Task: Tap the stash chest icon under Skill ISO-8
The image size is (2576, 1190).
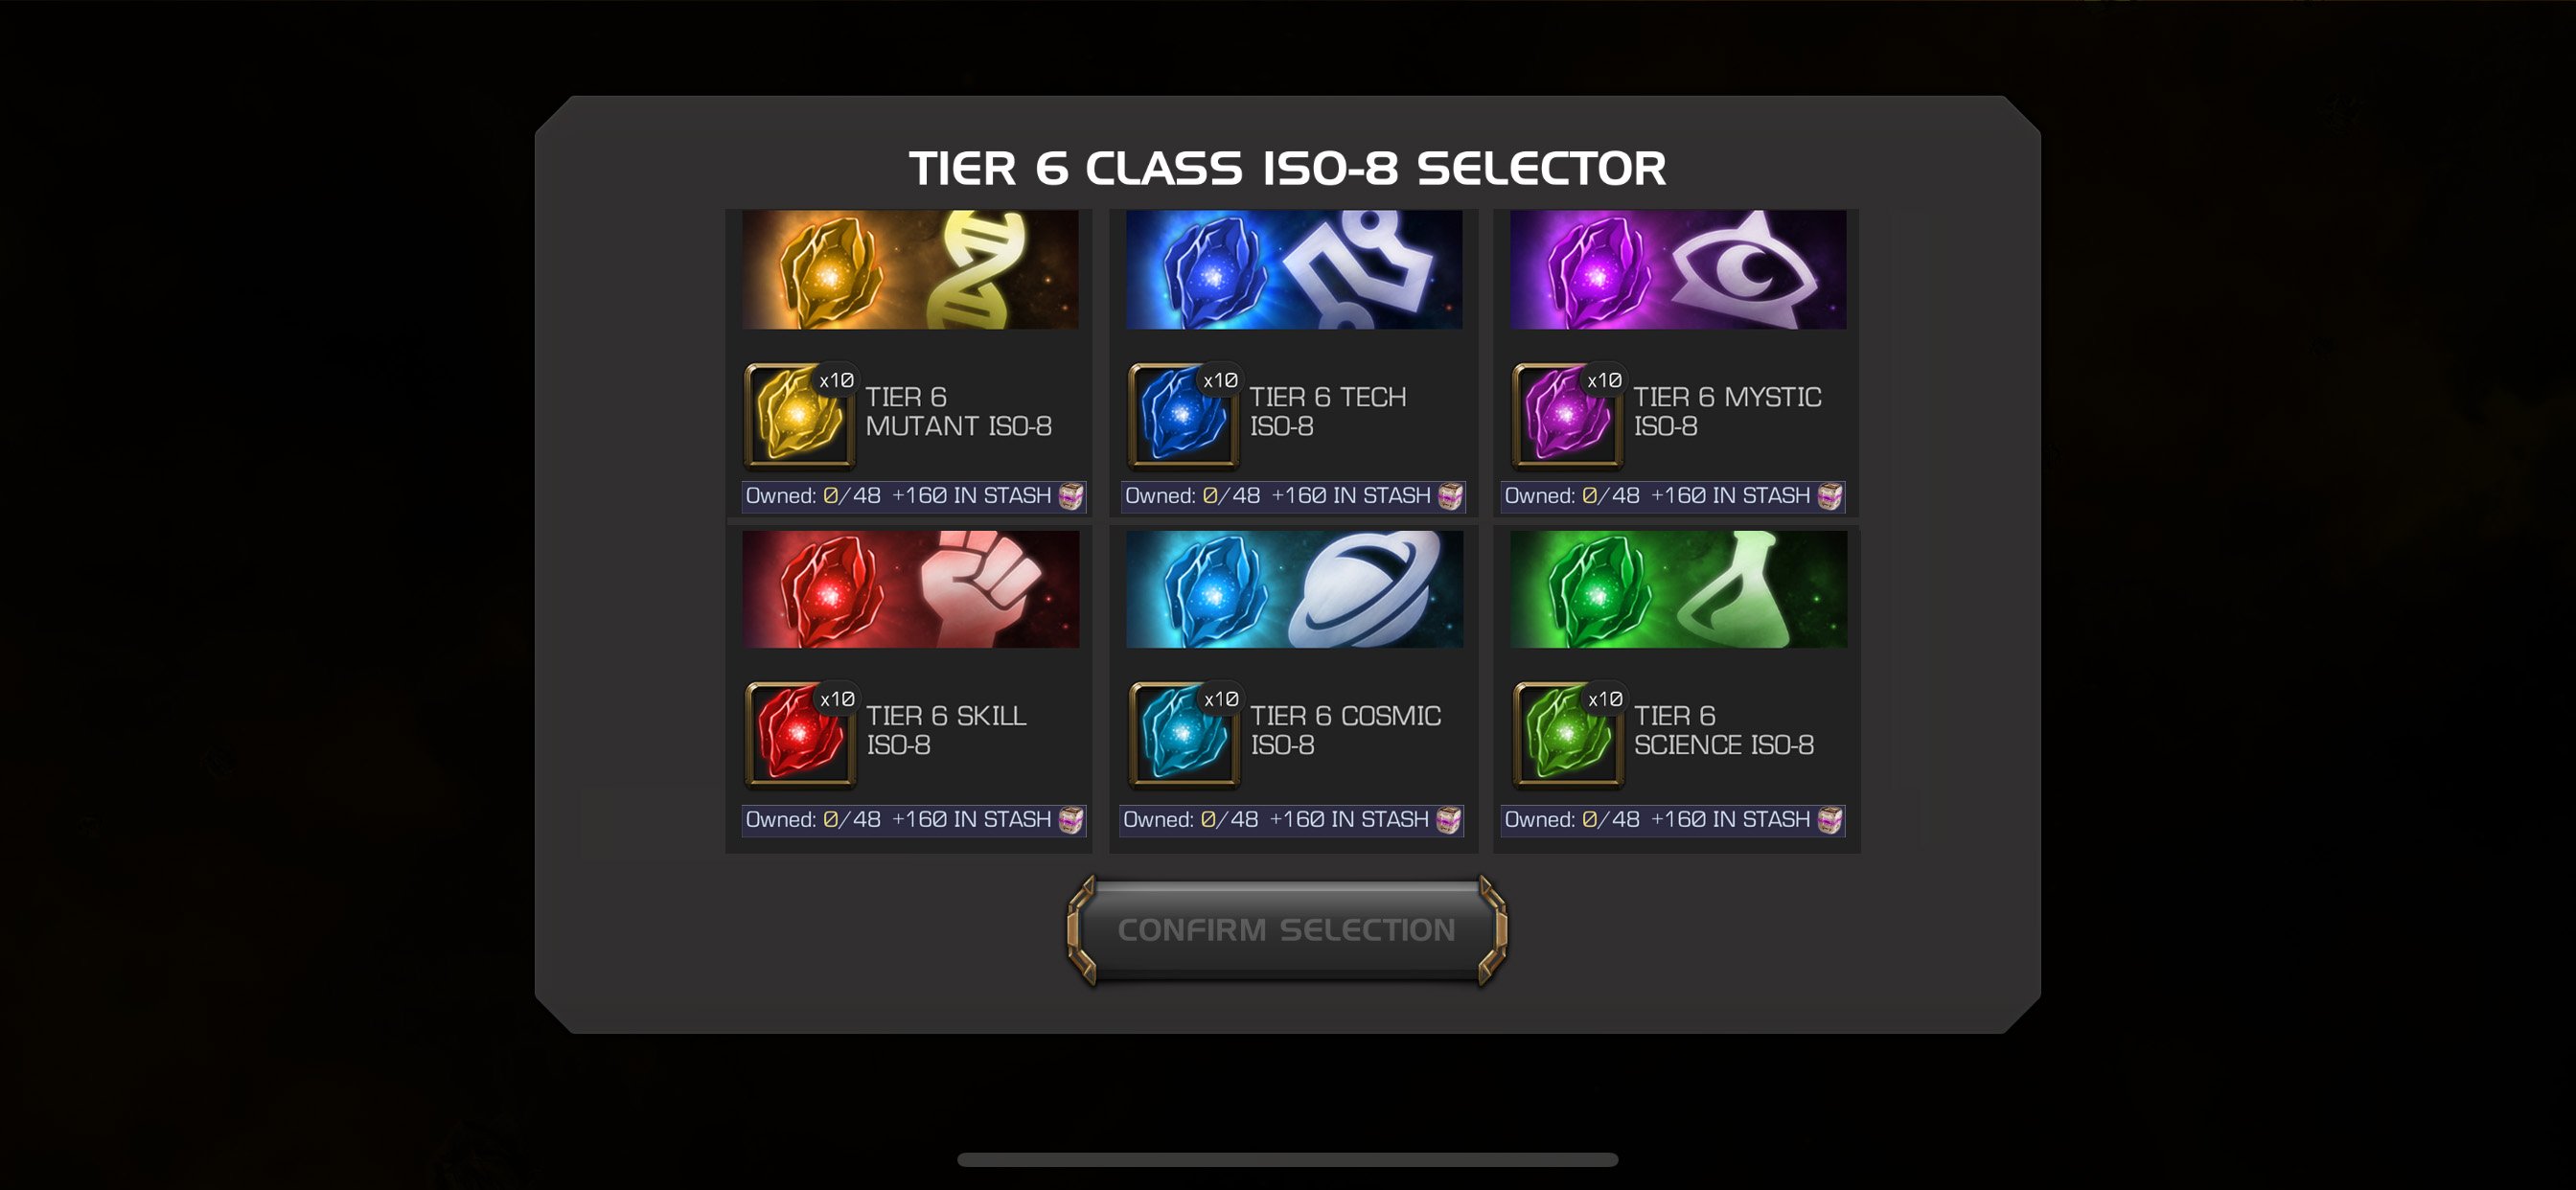Action: (x=1071, y=820)
